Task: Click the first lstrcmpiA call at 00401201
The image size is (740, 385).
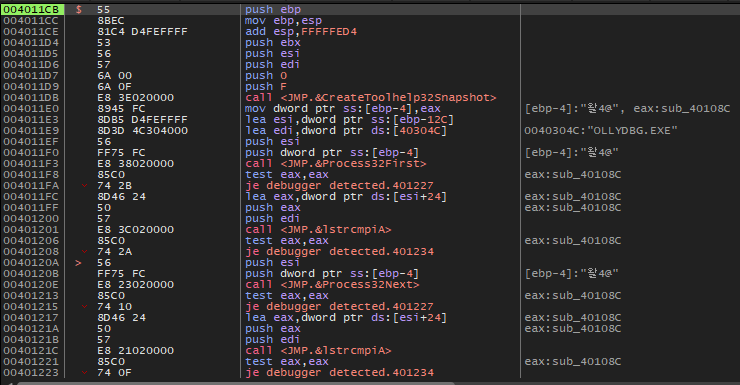Action: (x=318, y=230)
